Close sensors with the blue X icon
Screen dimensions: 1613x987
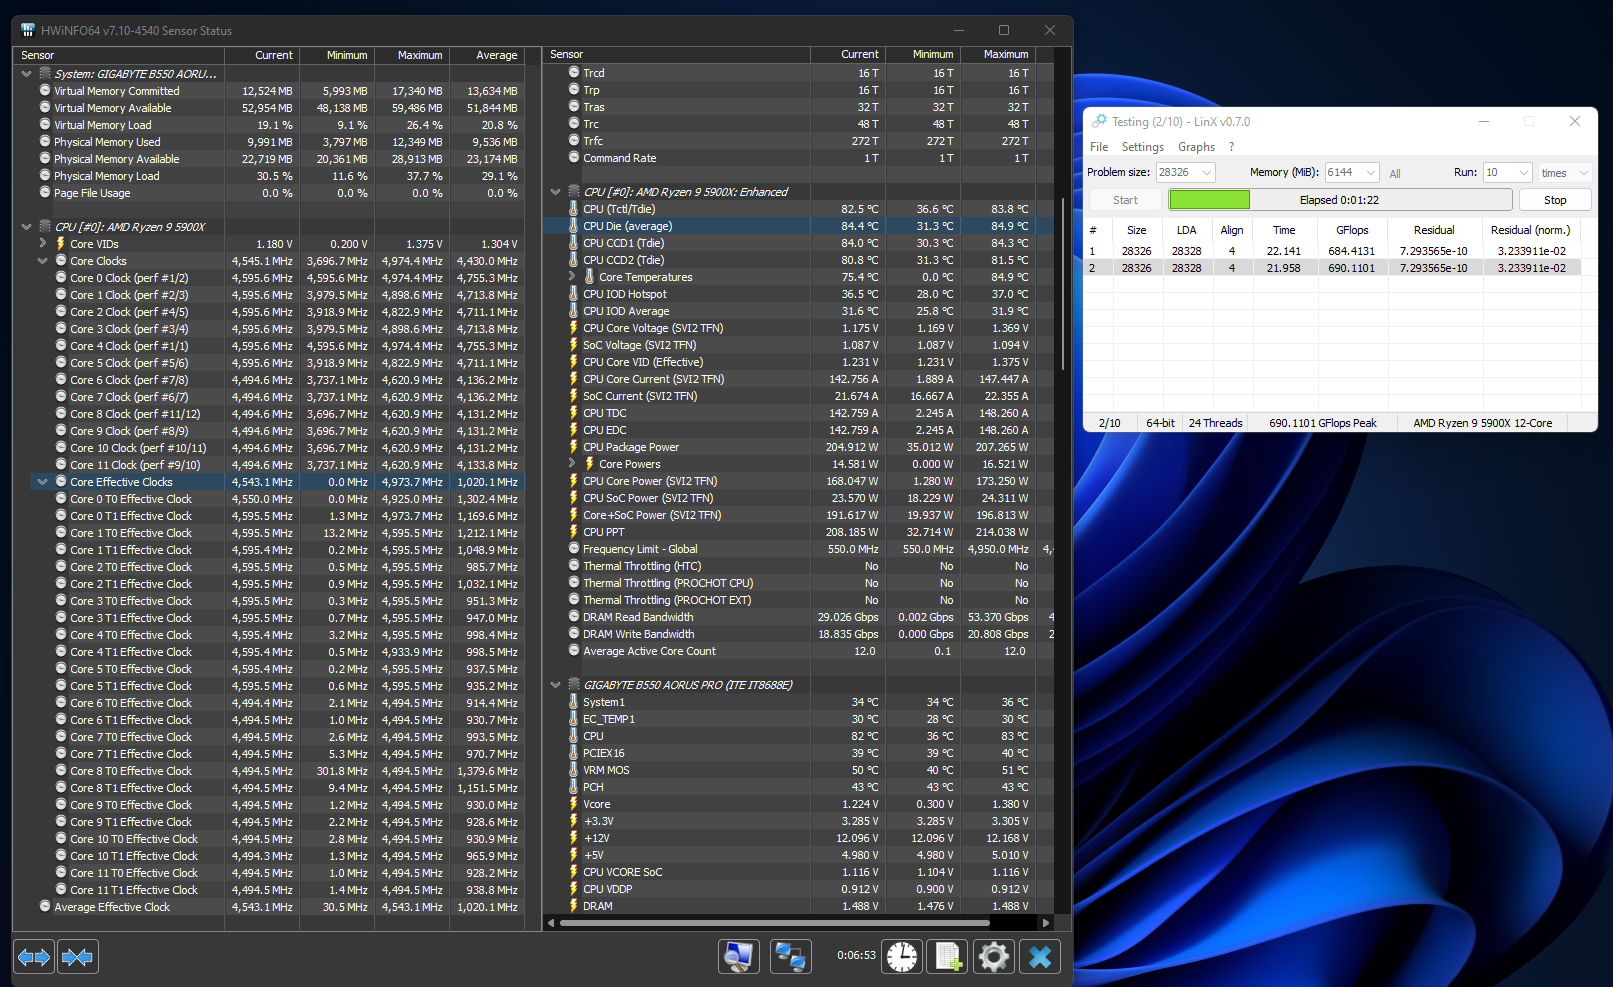pos(1040,957)
